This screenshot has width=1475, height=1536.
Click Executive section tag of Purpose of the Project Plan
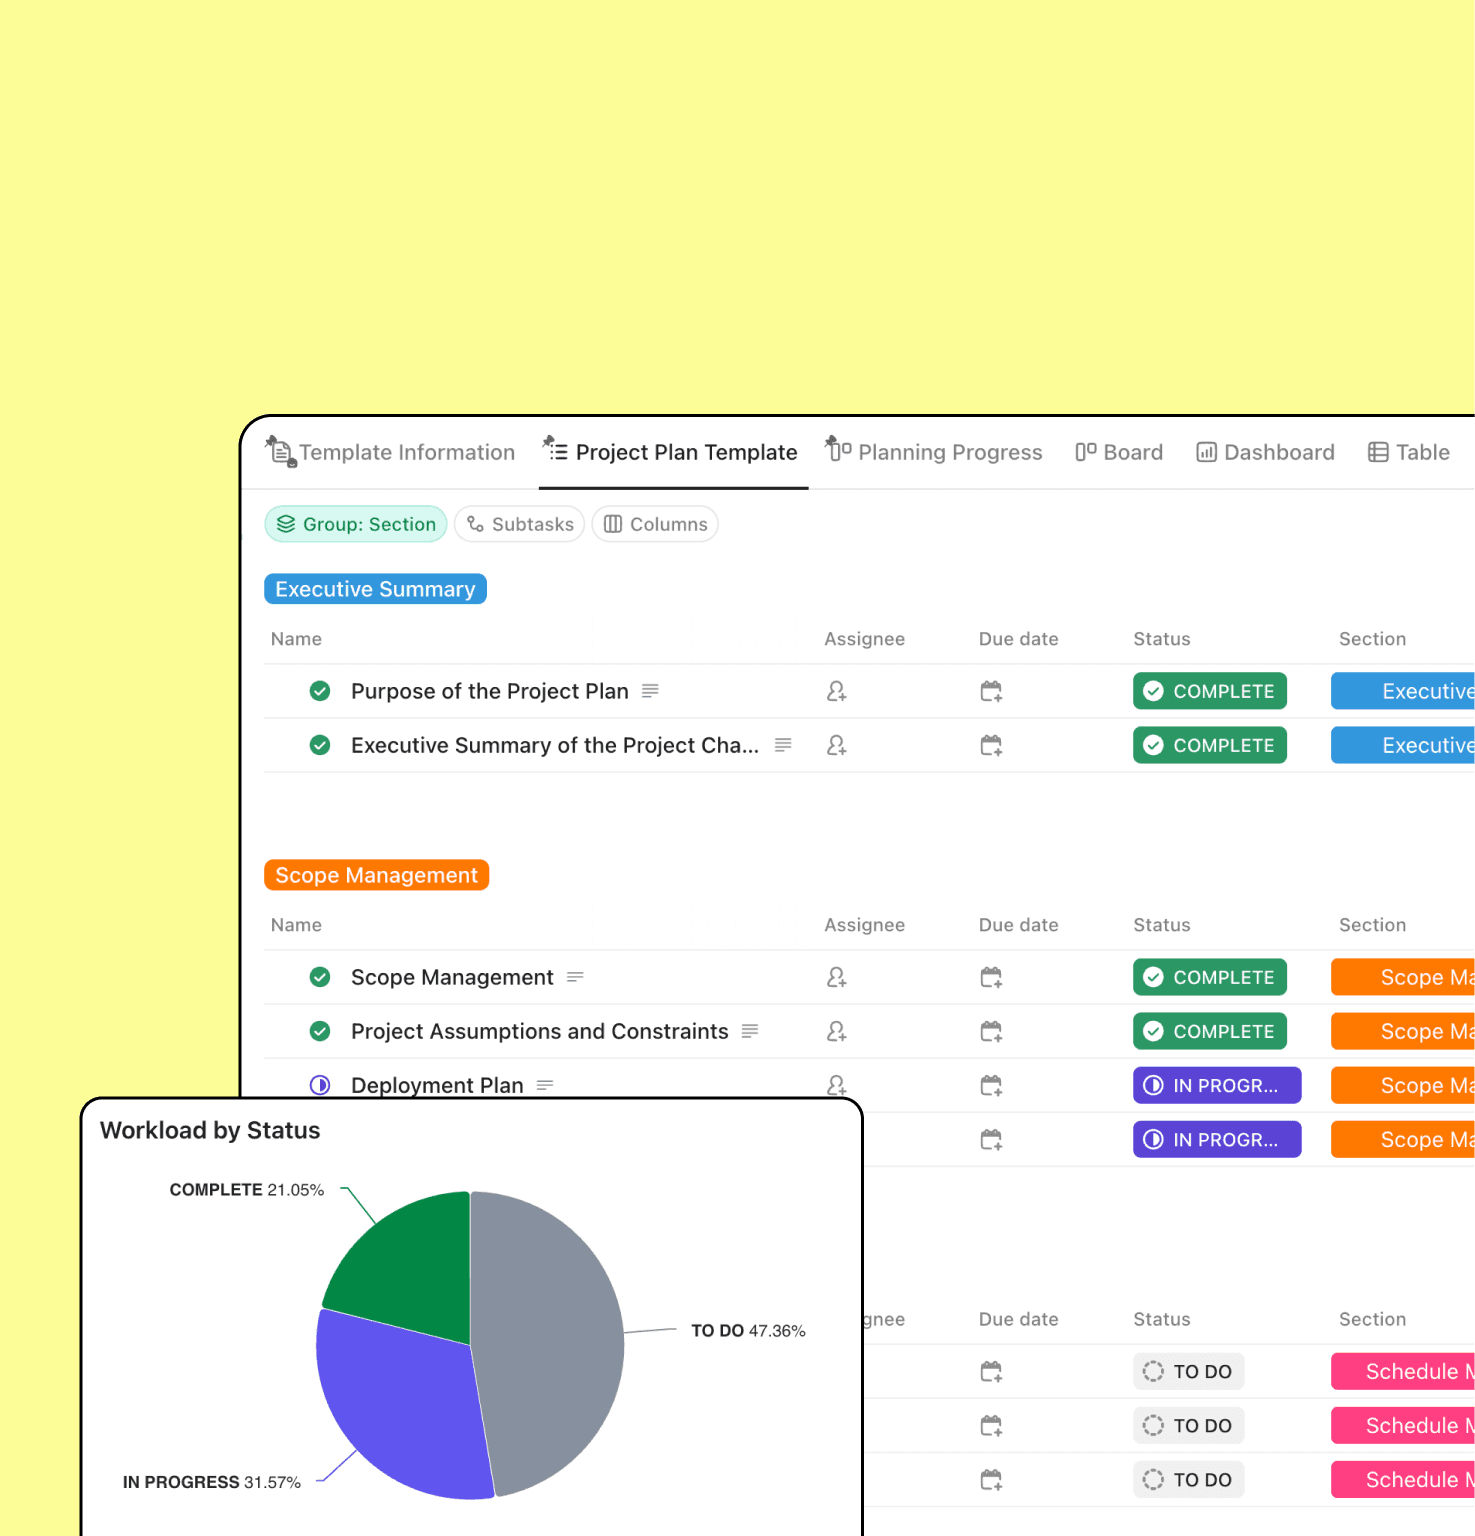pos(1403,691)
